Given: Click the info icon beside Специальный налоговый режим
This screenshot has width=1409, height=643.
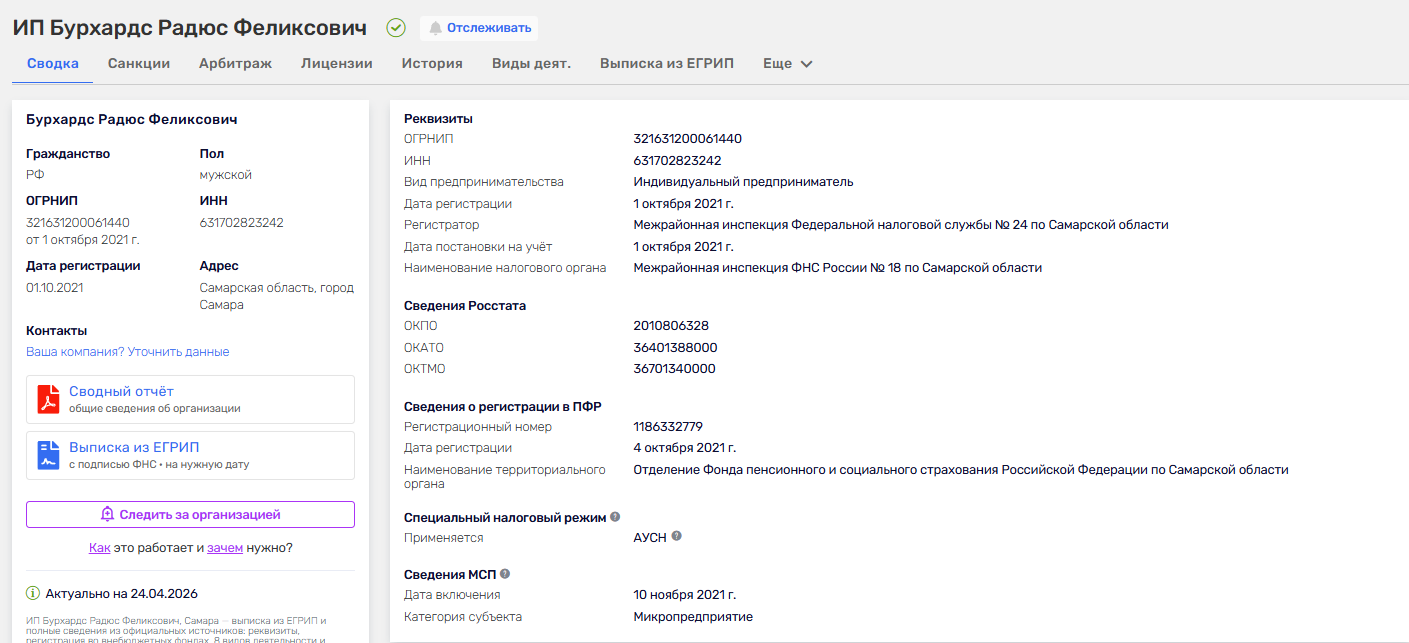Looking at the screenshot, I should 615,517.
